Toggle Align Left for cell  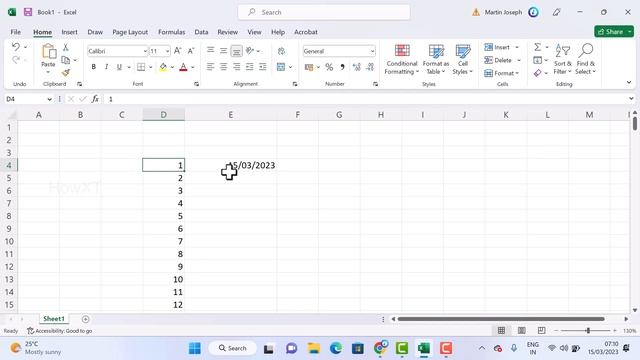click(x=210, y=67)
